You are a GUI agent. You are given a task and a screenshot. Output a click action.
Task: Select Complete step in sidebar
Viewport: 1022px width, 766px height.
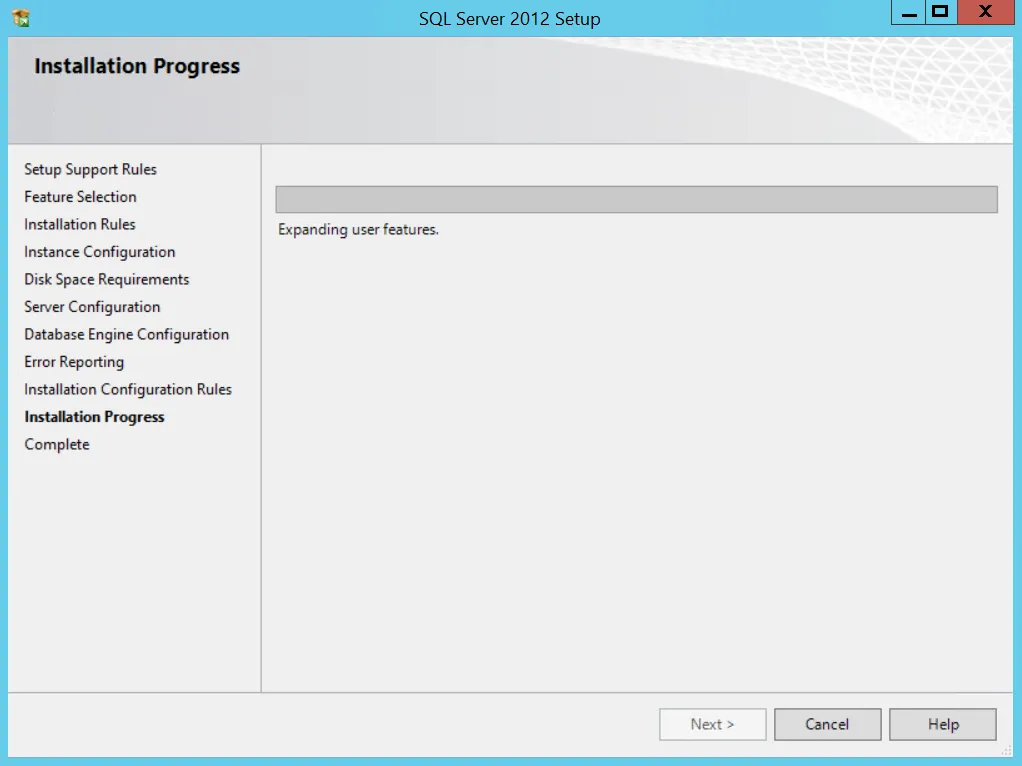pos(57,445)
